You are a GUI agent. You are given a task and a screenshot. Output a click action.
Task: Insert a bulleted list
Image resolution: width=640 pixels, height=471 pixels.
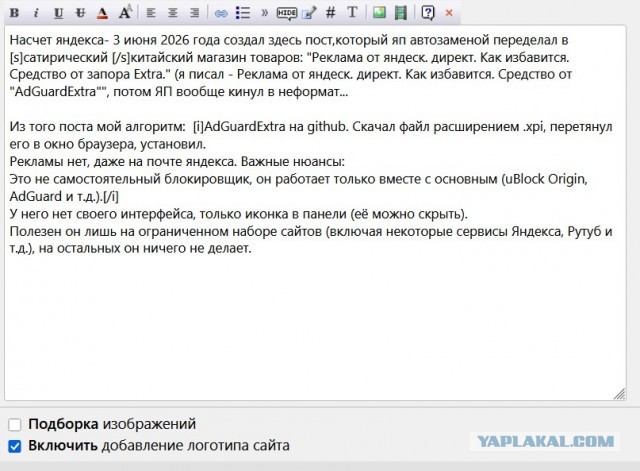click(243, 13)
